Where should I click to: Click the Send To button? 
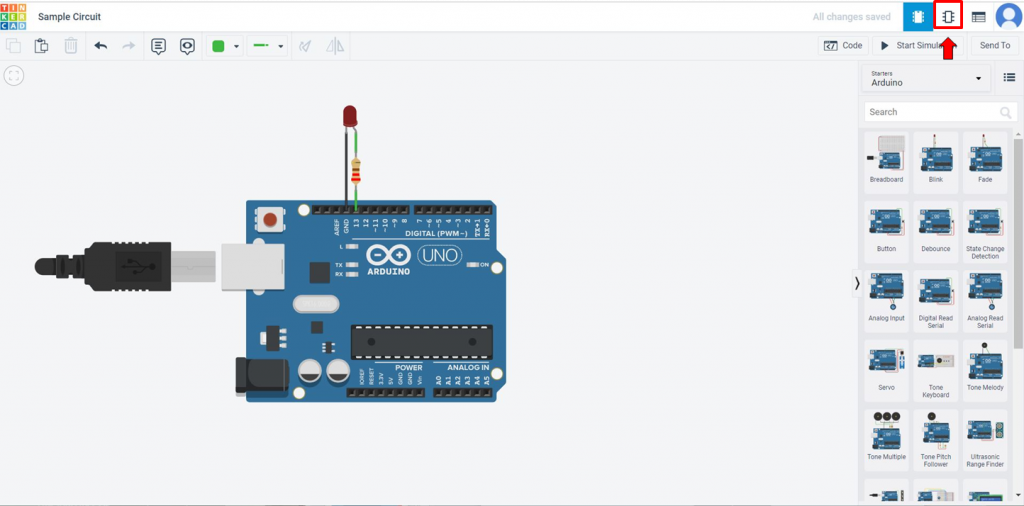click(x=995, y=46)
